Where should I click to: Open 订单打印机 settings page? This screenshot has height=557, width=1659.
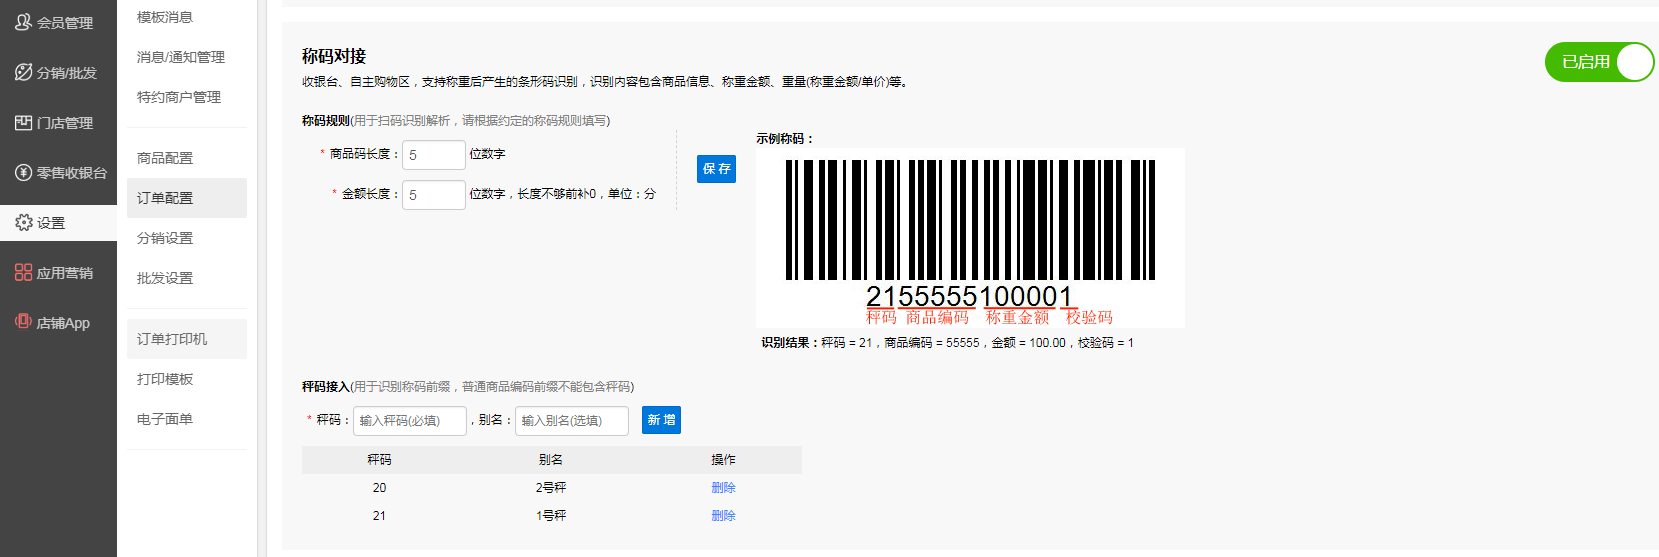tap(172, 339)
